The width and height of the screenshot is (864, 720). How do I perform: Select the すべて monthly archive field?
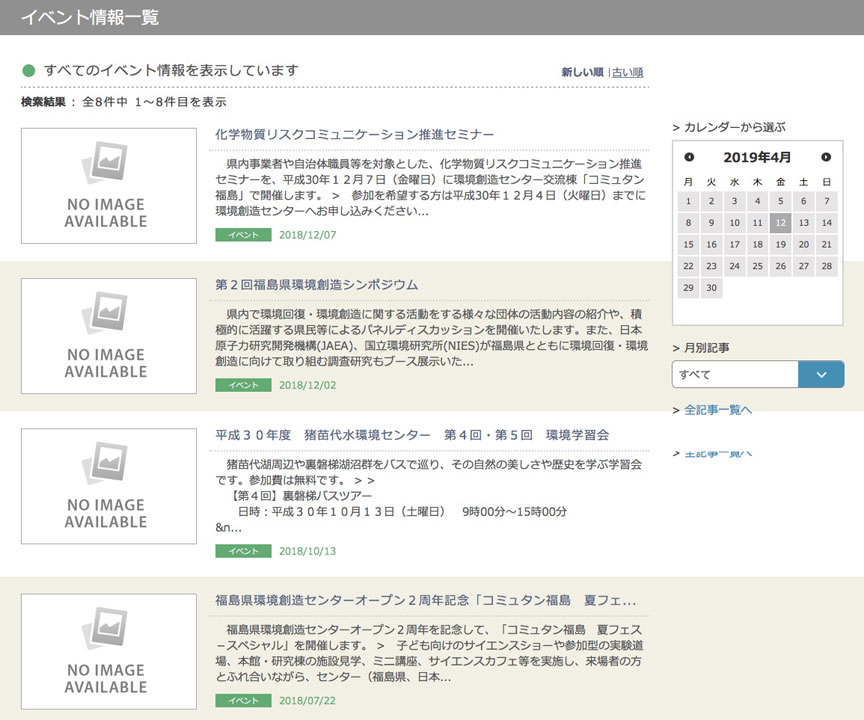point(735,374)
